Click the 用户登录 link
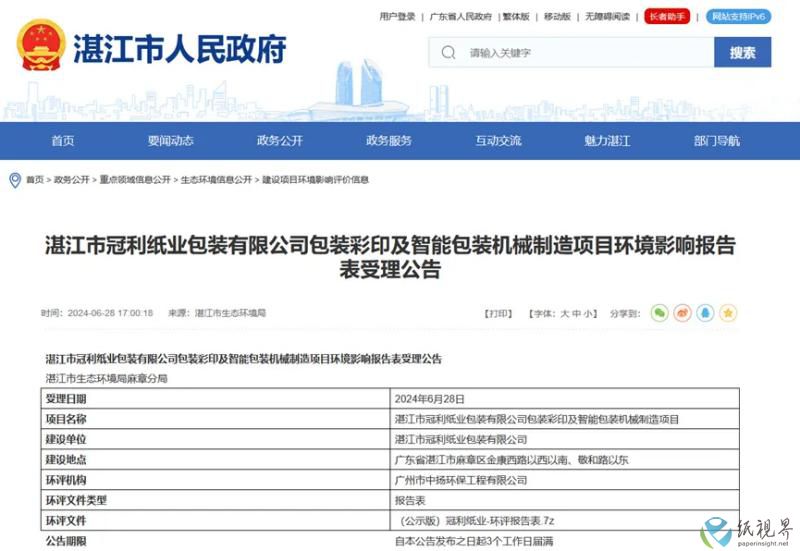 [x=397, y=17]
